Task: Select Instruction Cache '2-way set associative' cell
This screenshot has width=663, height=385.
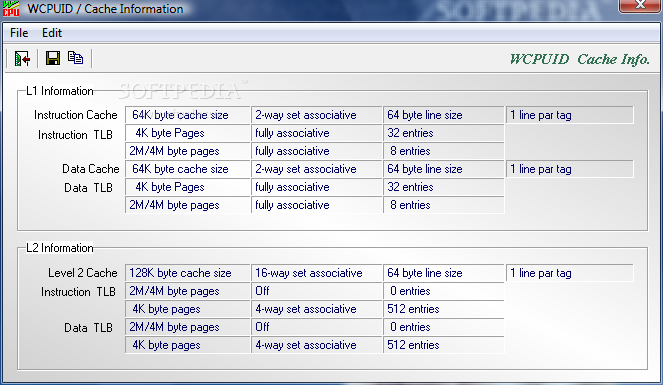Action: coord(317,115)
